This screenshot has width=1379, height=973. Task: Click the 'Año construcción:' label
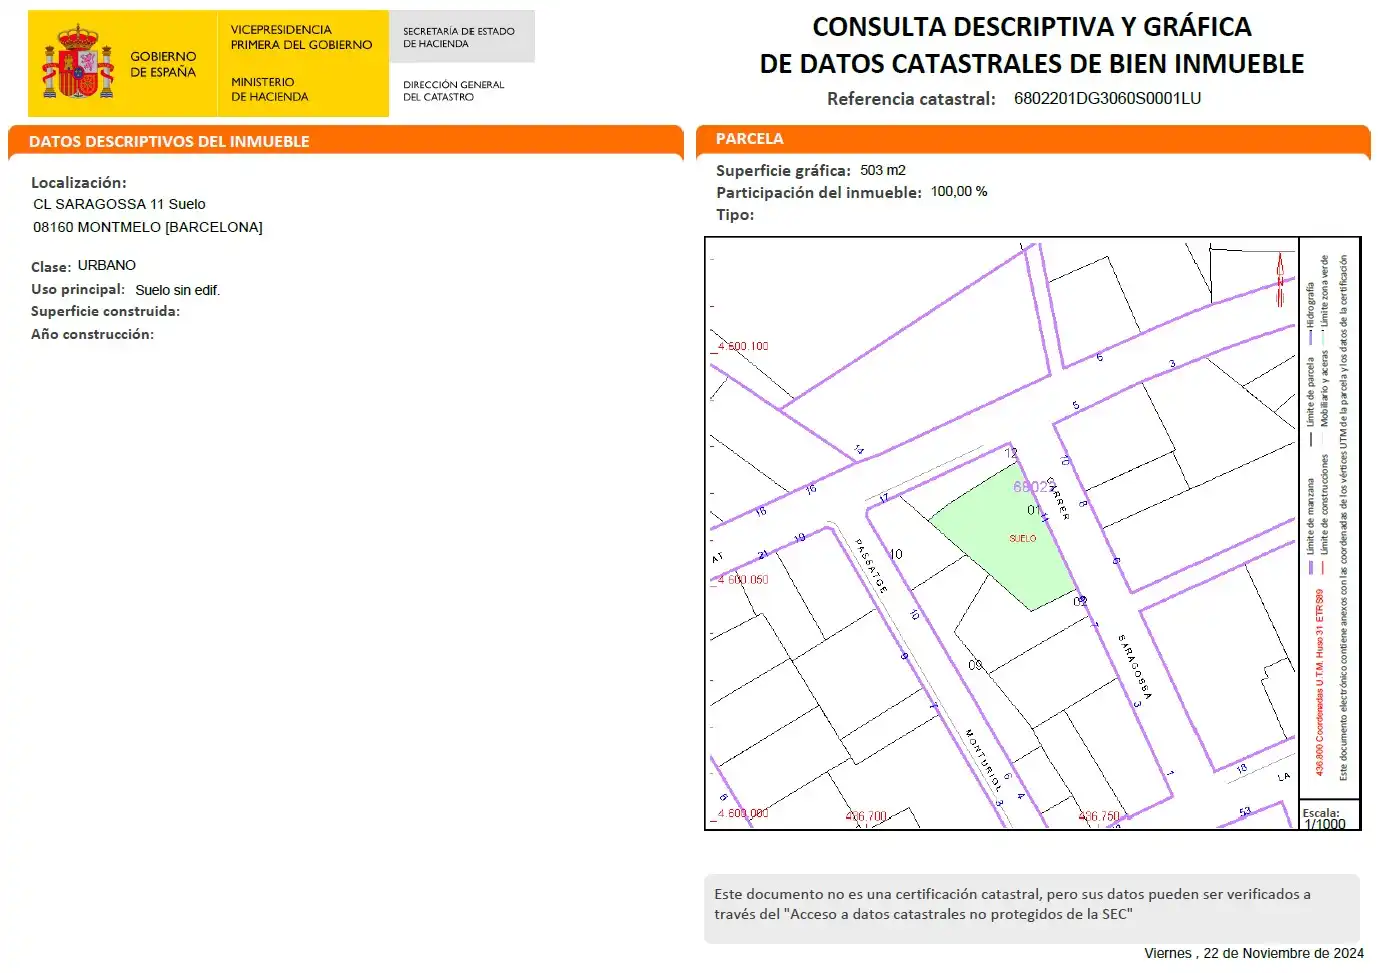click(x=92, y=334)
